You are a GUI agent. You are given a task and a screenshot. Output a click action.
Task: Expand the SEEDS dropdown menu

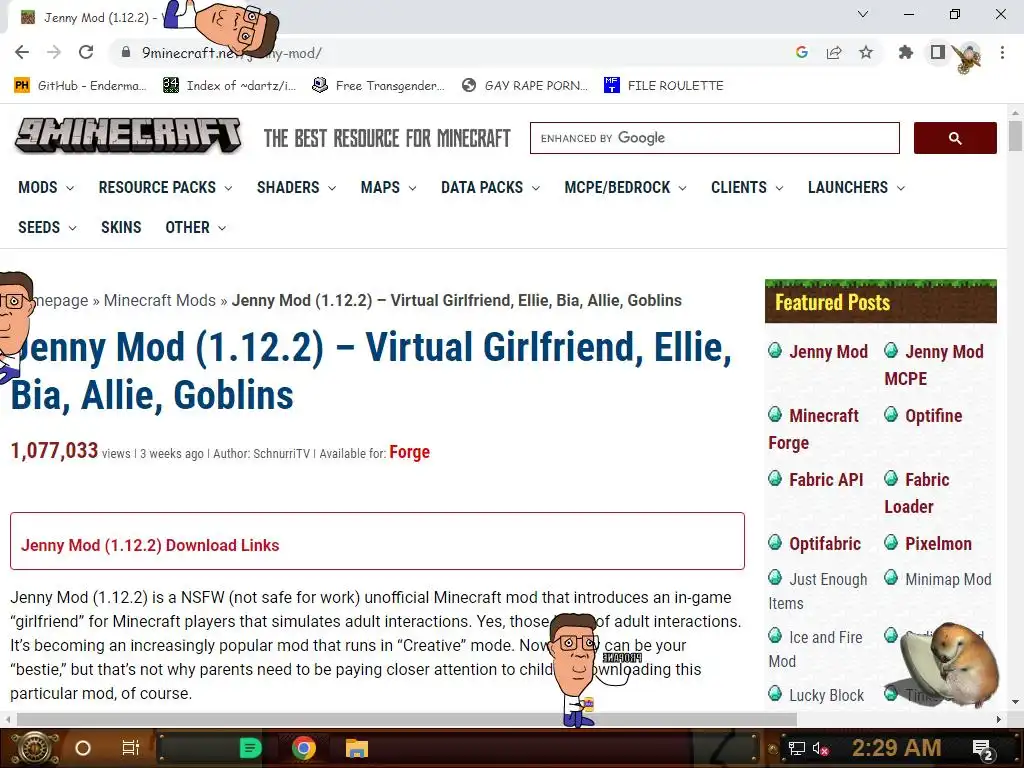click(x=47, y=227)
